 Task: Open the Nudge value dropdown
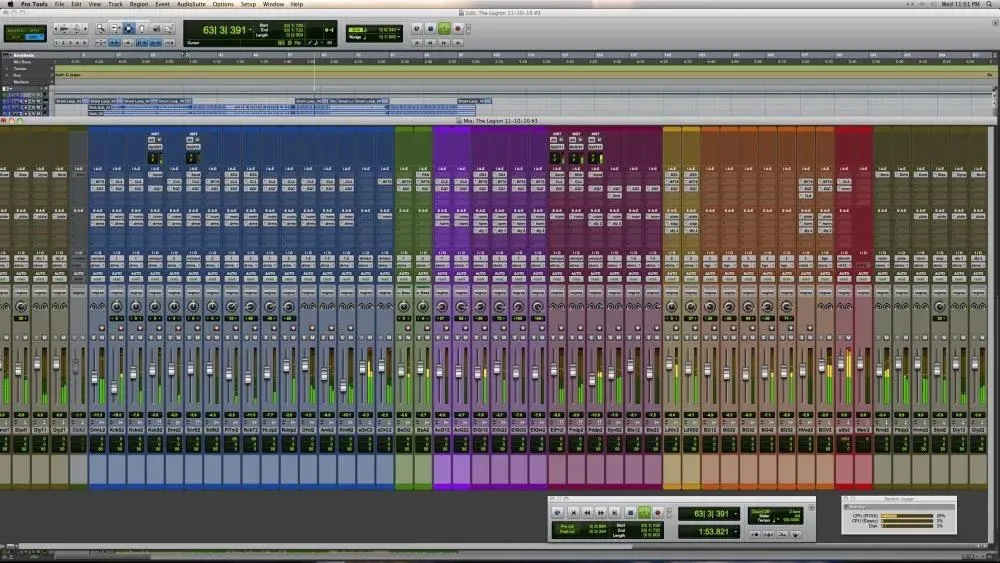[x=397, y=36]
